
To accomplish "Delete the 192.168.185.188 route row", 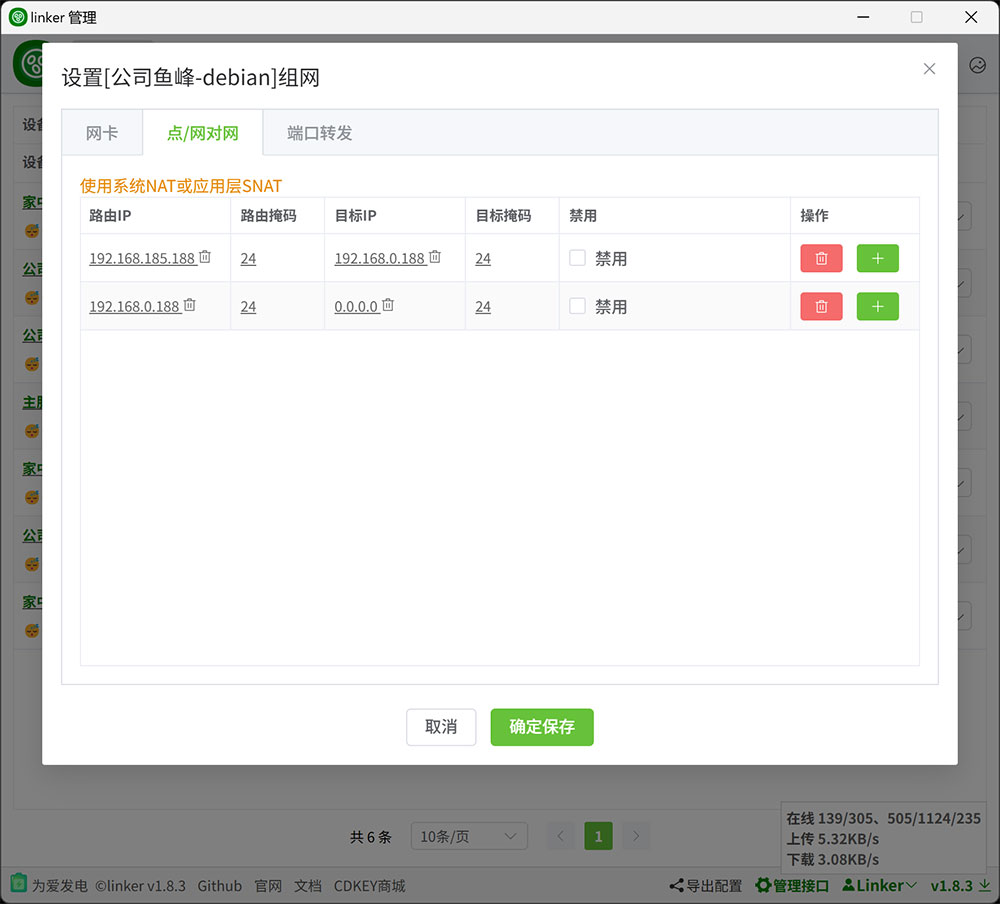I will [x=821, y=258].
